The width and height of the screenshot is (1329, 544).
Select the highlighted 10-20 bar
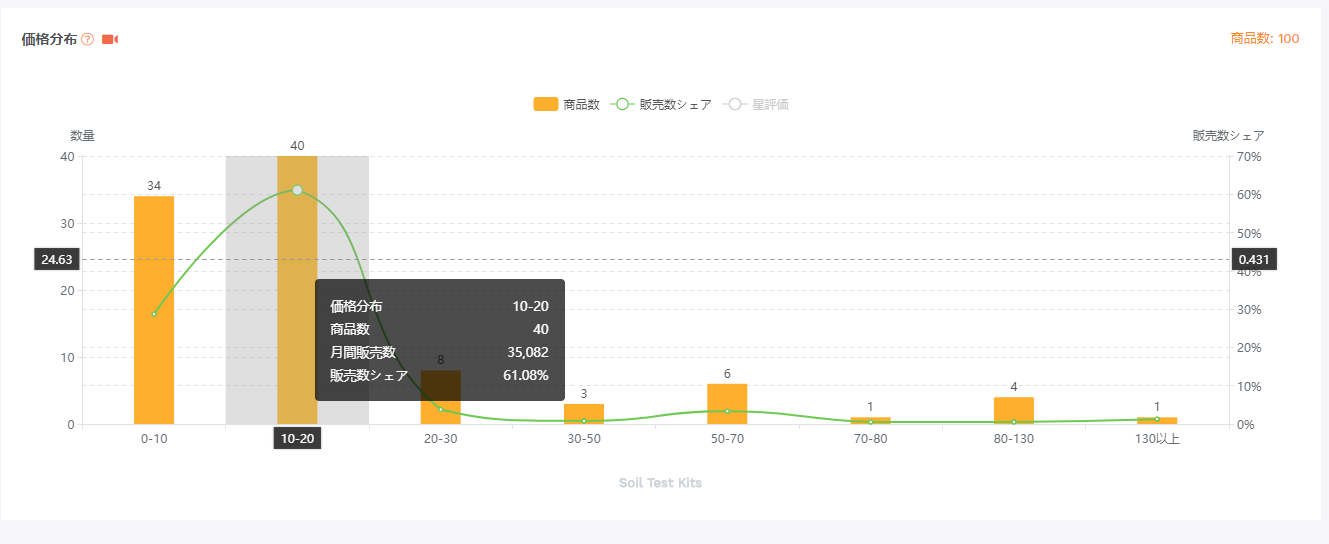297,290
